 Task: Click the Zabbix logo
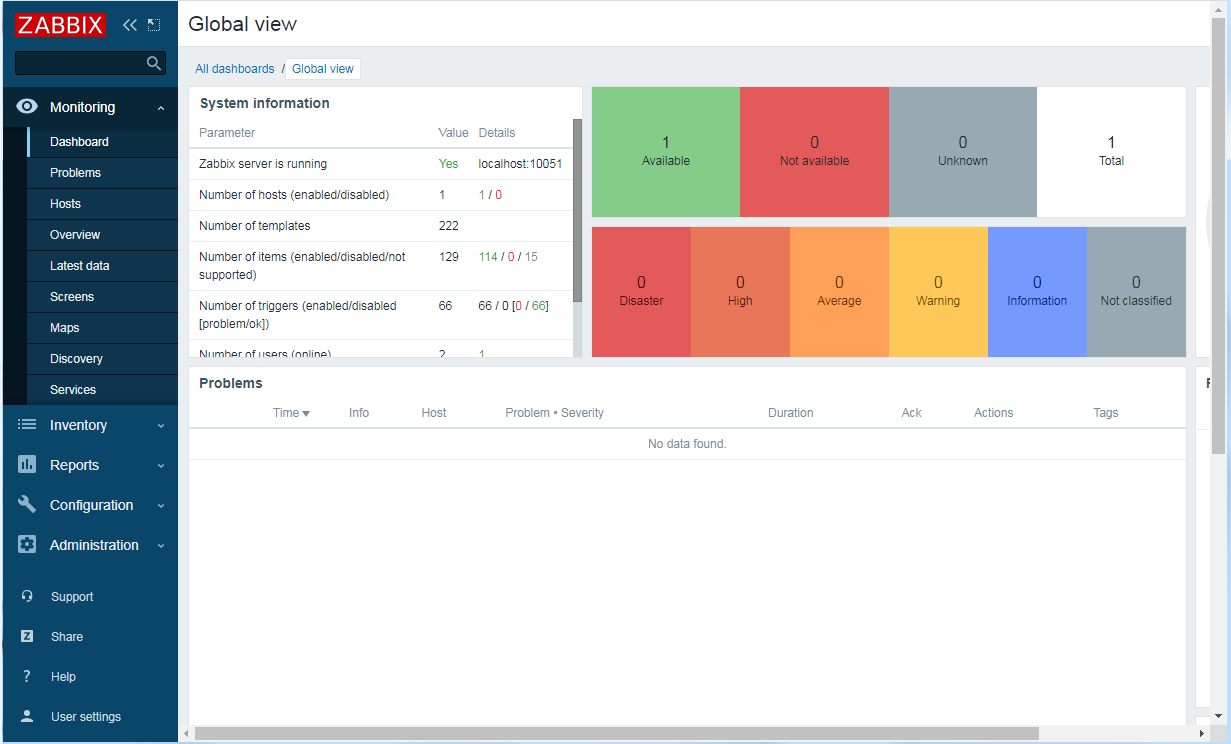pos(60,25)
